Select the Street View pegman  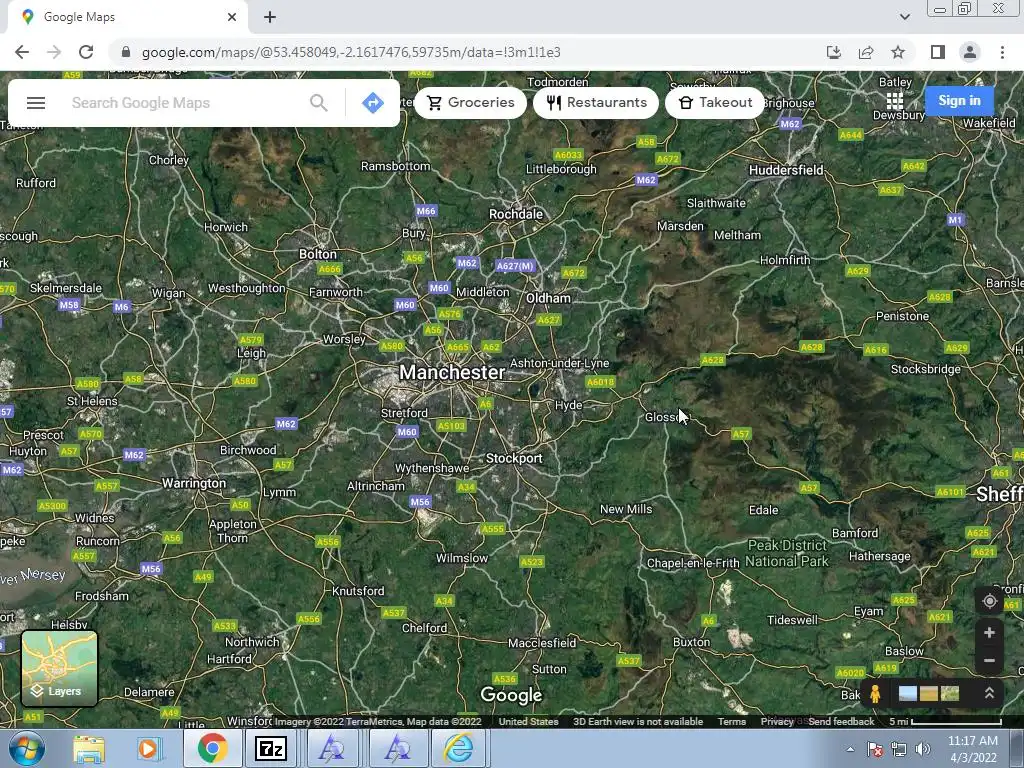click(875, 694)
